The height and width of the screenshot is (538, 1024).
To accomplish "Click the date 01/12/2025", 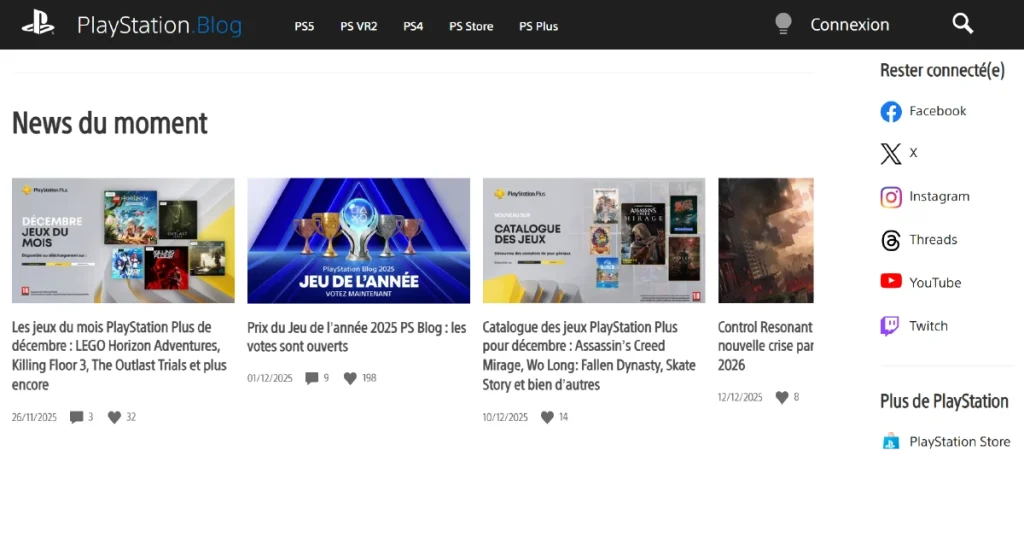I will pos(270,378).
